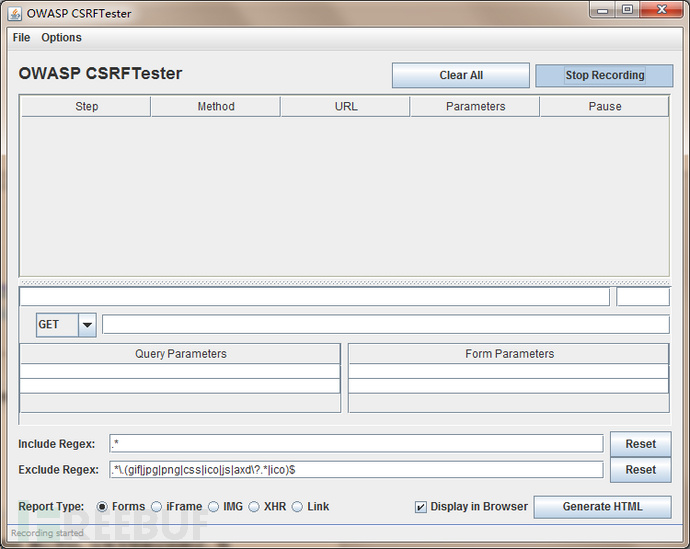
Task: Click the Generate HTML button
Action: (602, 507)
